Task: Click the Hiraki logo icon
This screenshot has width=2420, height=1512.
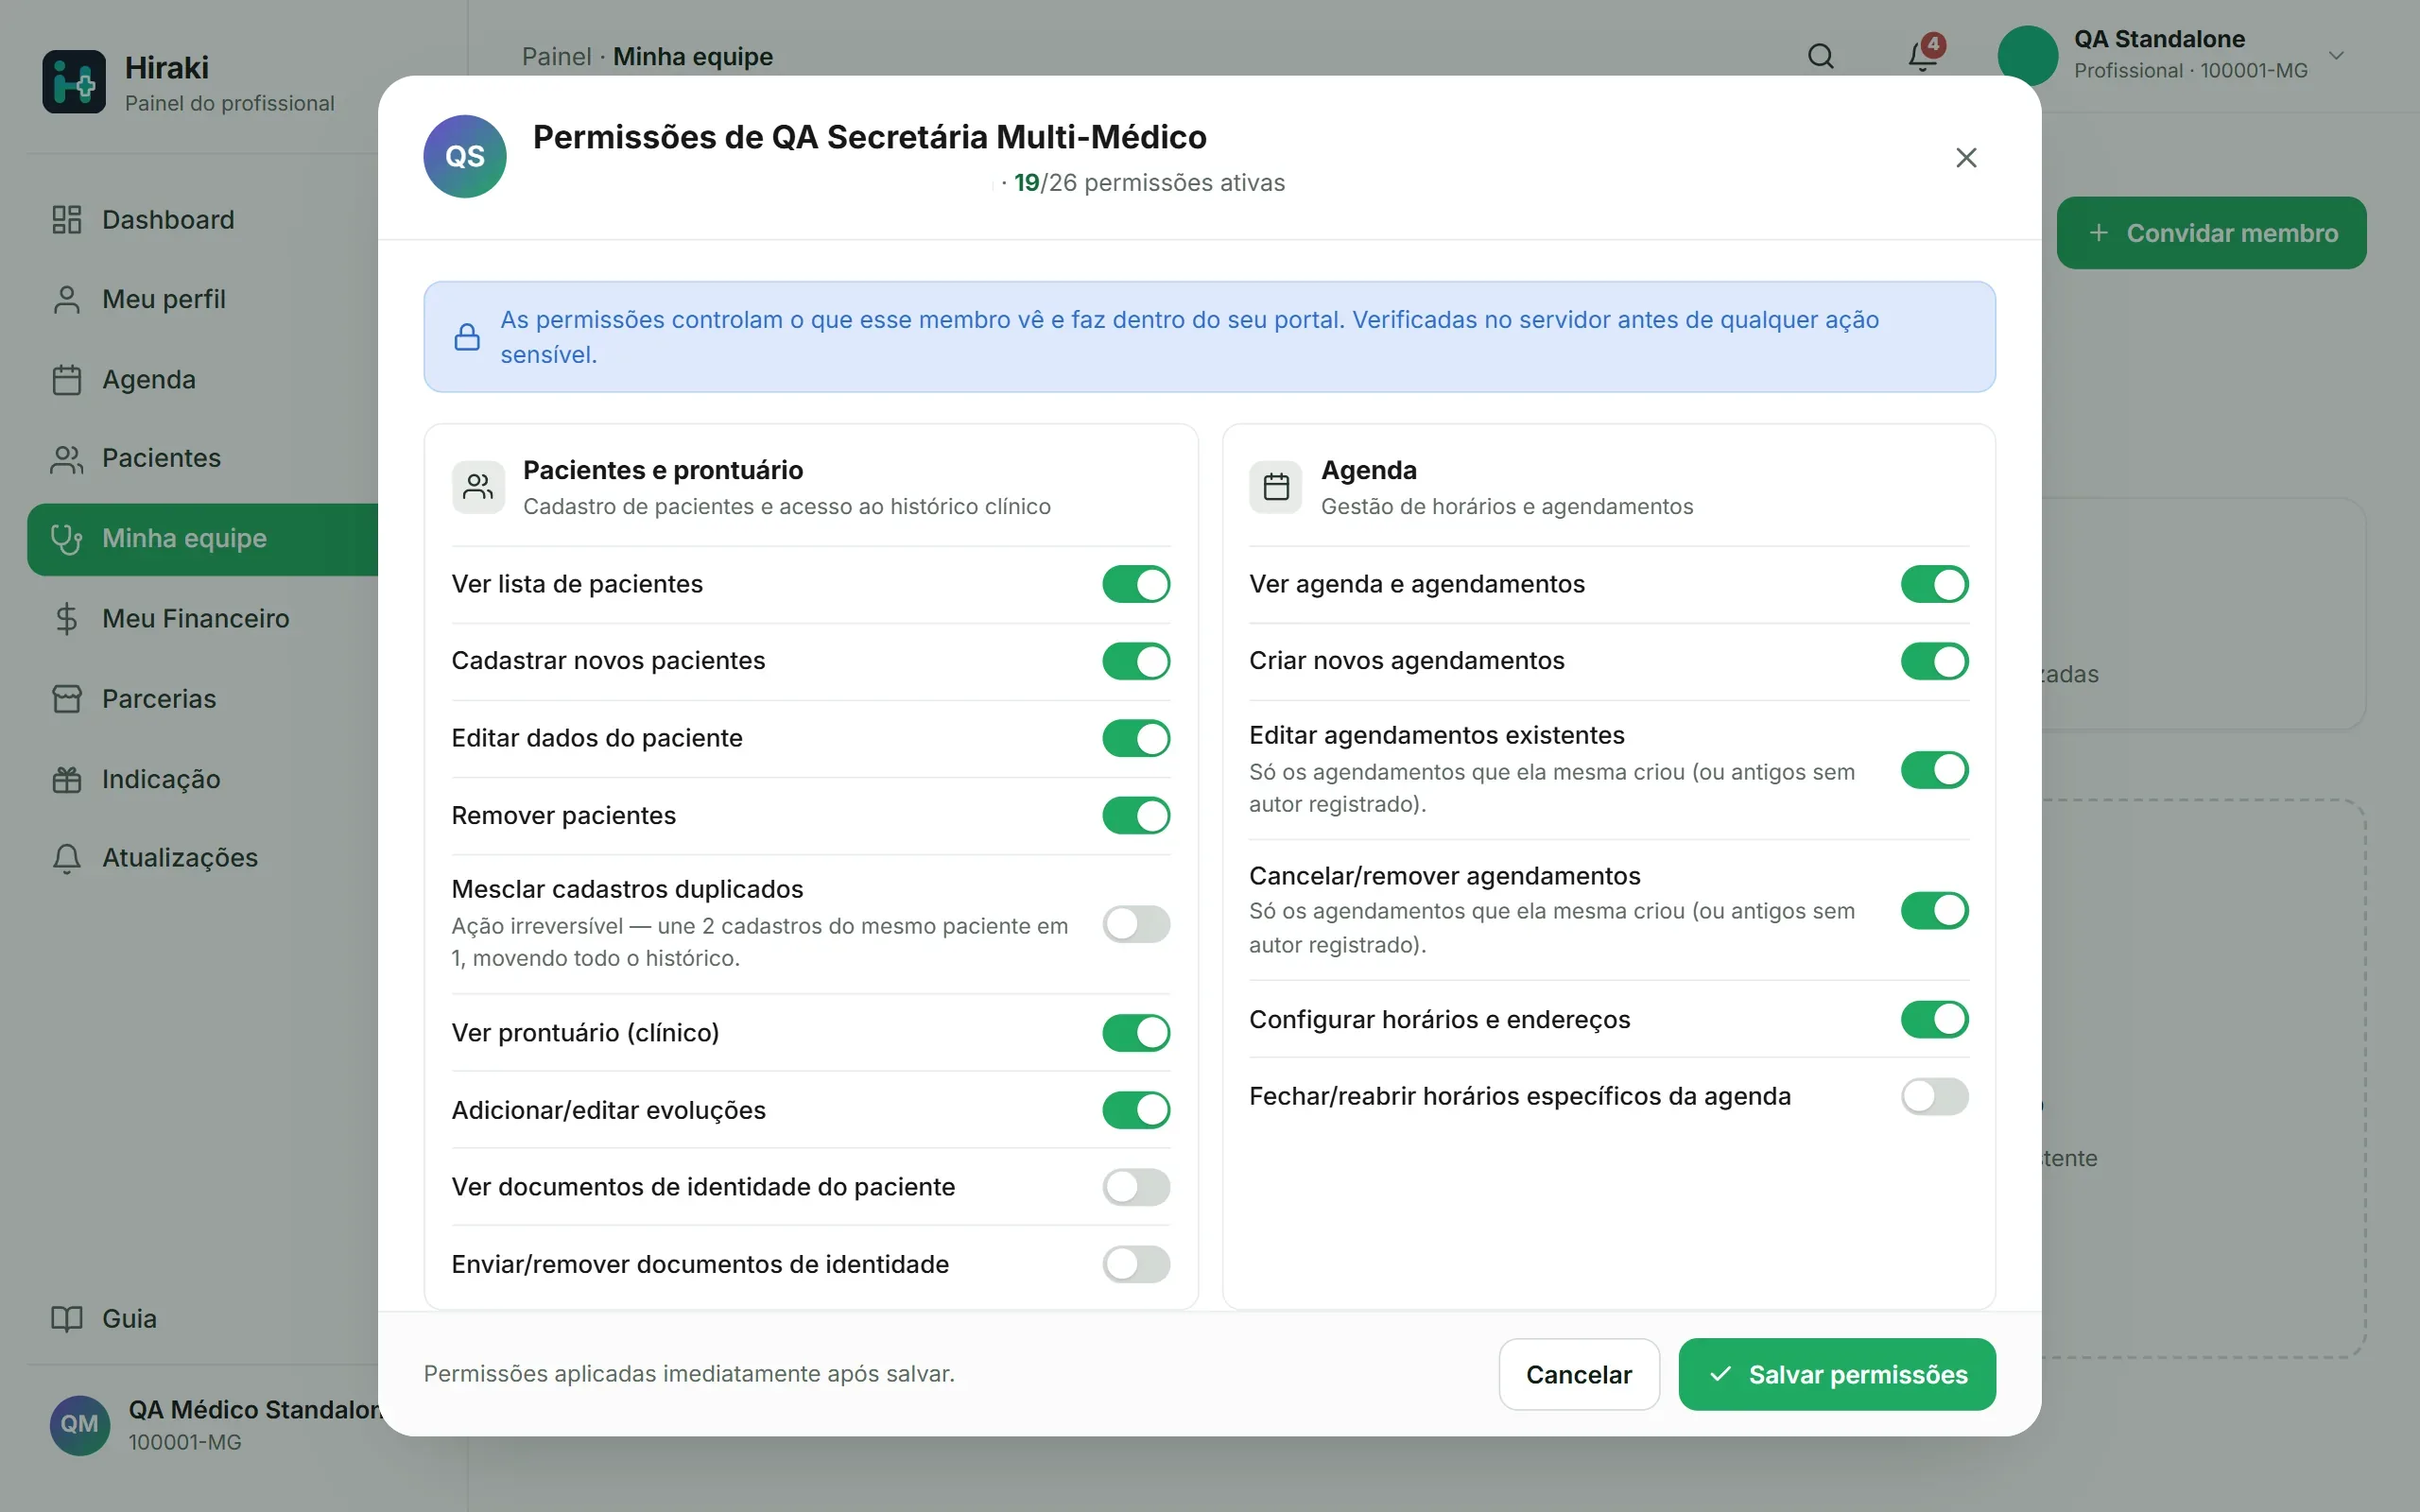Action: [x=74, y=82]
